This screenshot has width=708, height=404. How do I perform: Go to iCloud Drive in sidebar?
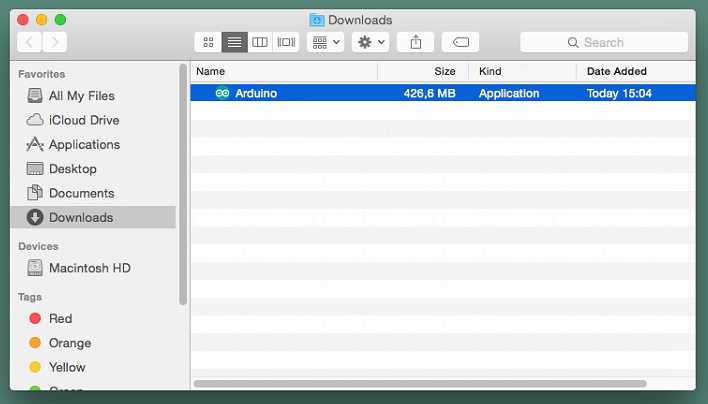pyautogui.click(x=84, y=120)
